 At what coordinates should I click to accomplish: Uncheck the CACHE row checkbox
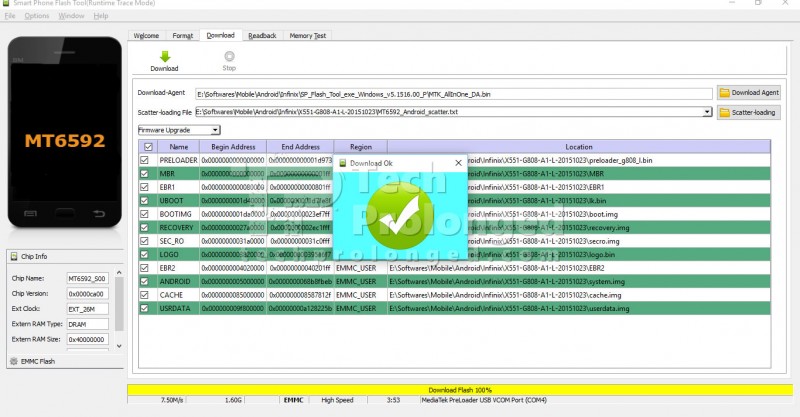[x=144, y=295]
